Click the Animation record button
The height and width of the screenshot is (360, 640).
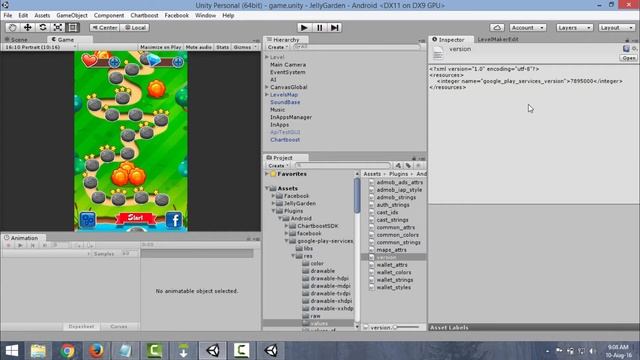click(x=8, y=245)
